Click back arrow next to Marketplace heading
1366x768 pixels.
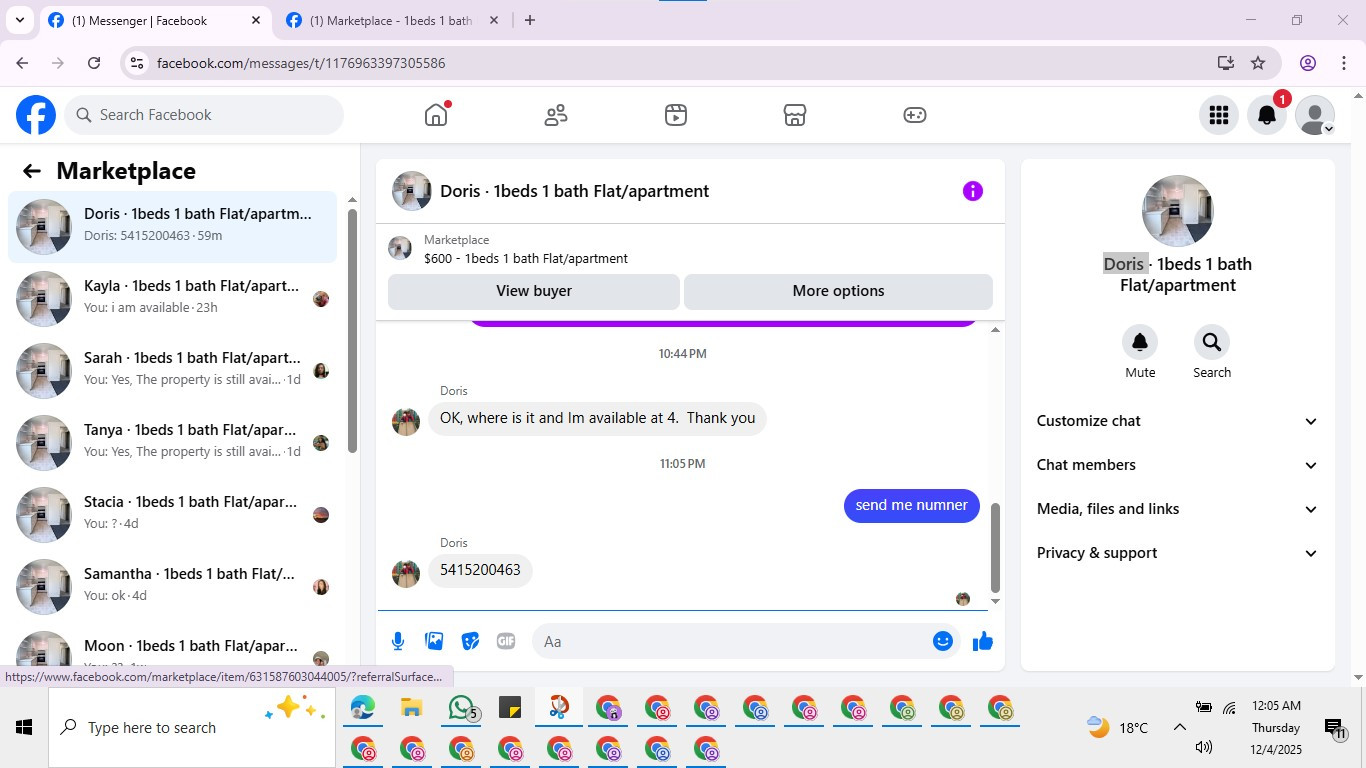(32, 171)
